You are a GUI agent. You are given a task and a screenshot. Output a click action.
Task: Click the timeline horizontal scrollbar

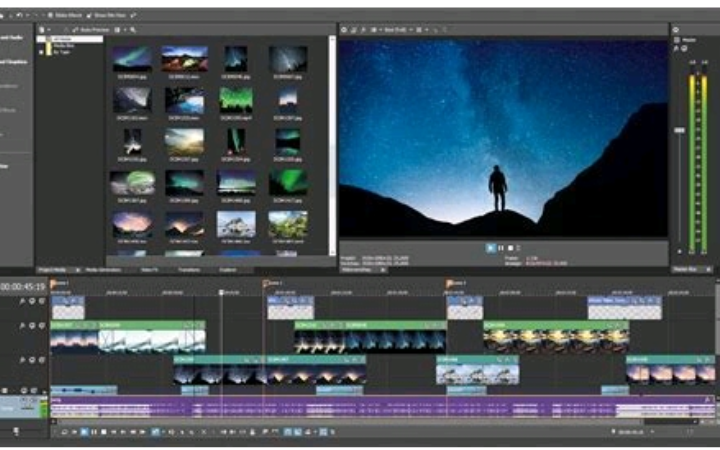point(349,421)
